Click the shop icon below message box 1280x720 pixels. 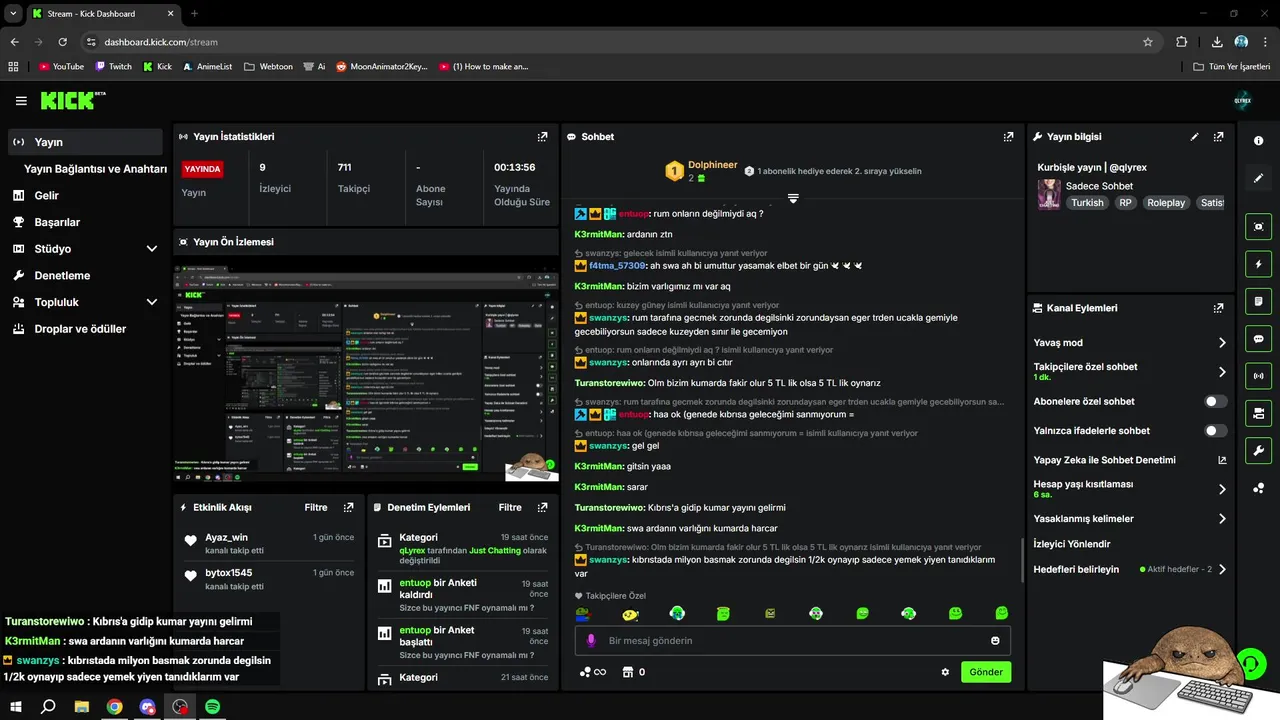[x=627, y=672]
